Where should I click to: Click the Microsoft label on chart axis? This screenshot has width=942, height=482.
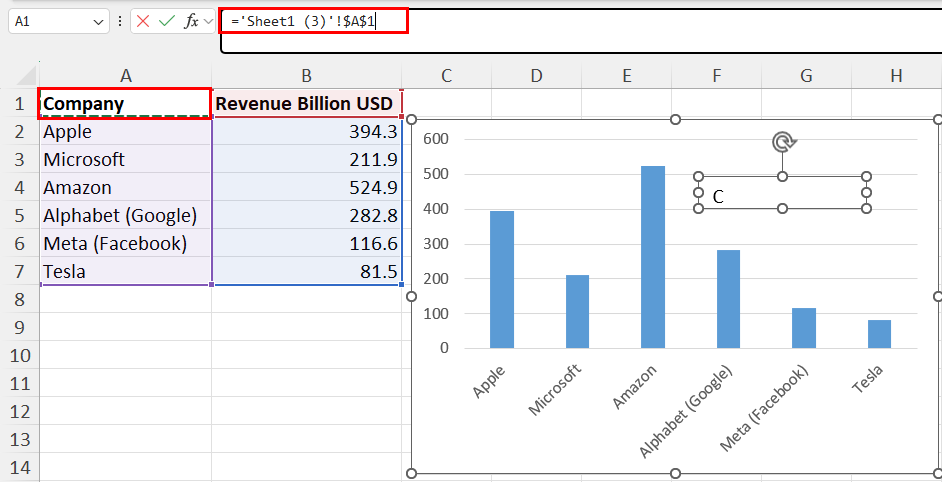pyautogui.click(x=555, y=389)
